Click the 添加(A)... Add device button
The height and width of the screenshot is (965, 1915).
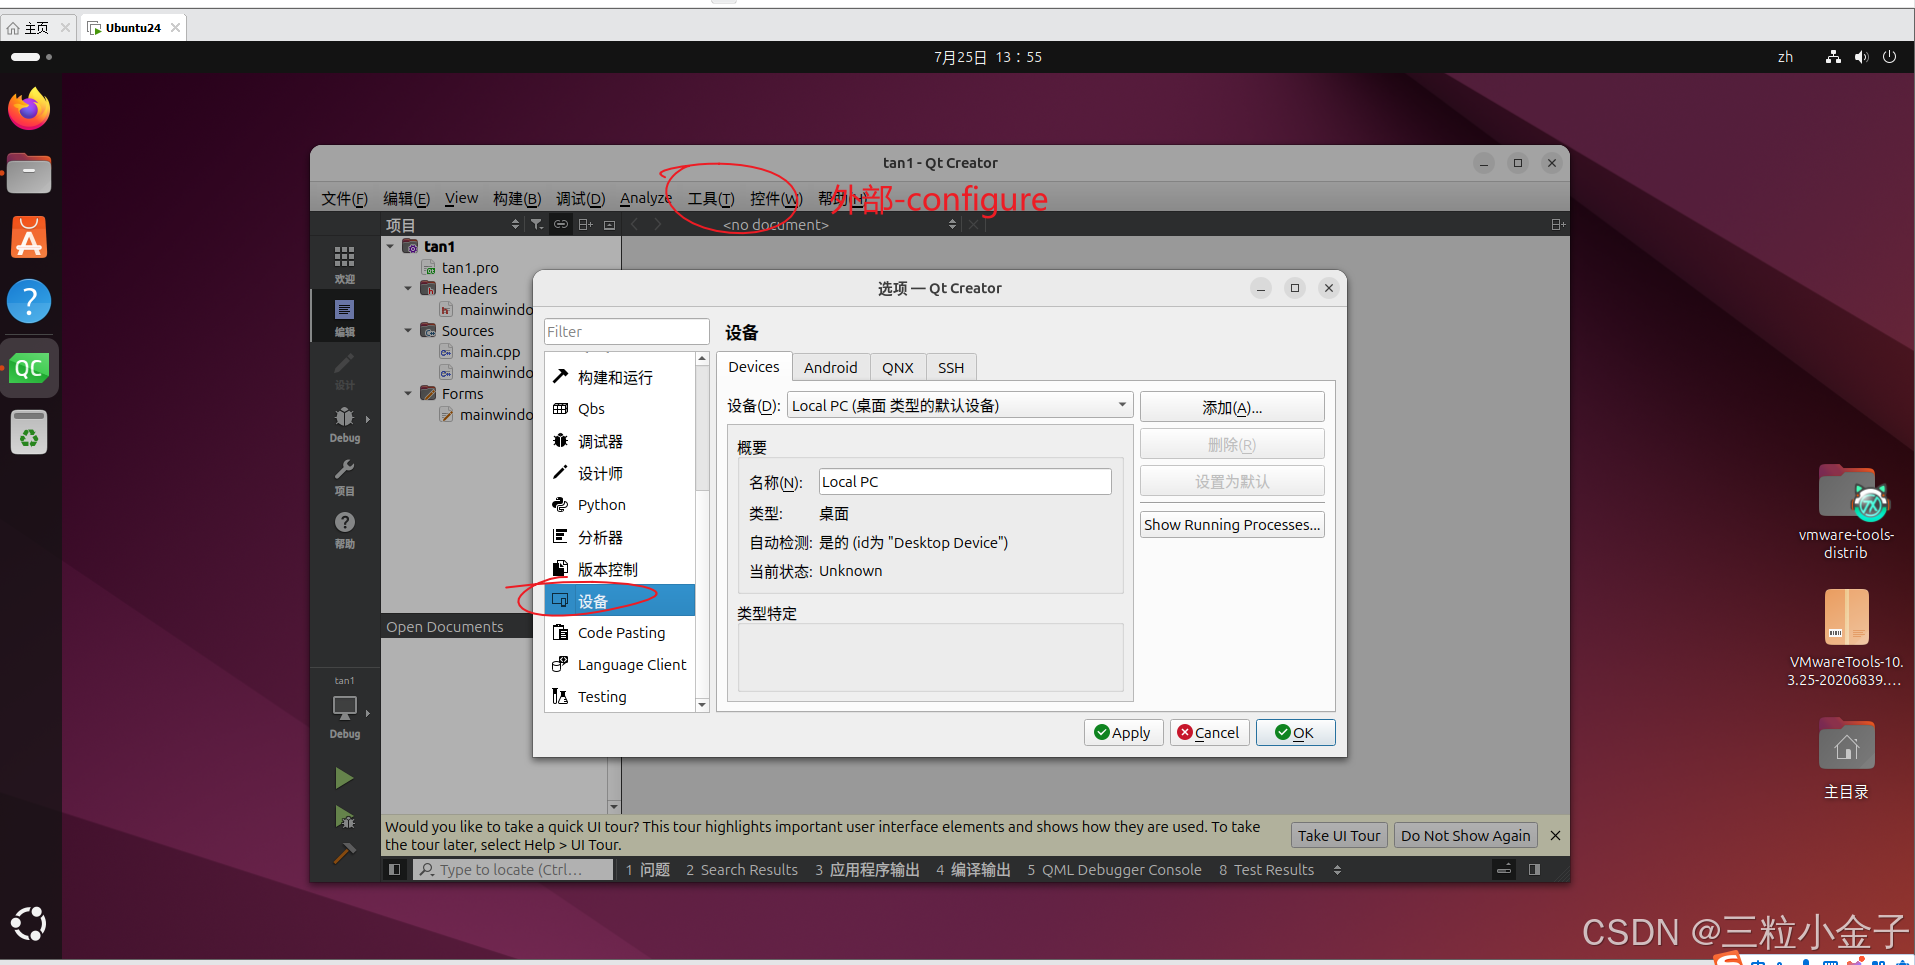[1232, 407]
